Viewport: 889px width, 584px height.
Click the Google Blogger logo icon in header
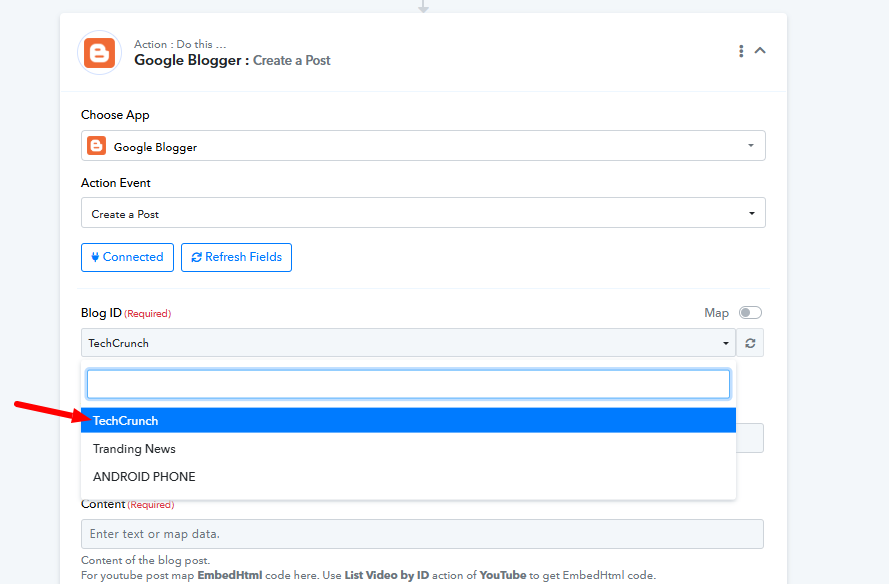(99, 53)
